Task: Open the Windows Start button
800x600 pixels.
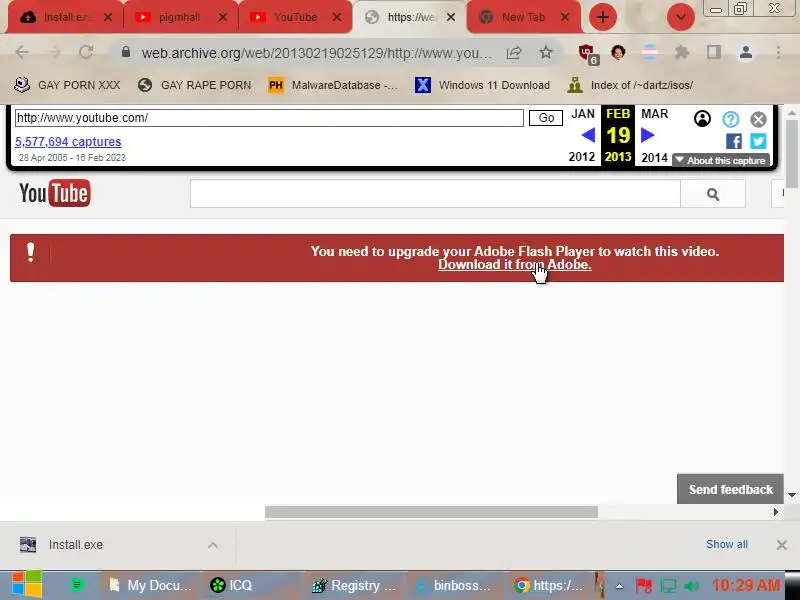Action: click(27, 585)
